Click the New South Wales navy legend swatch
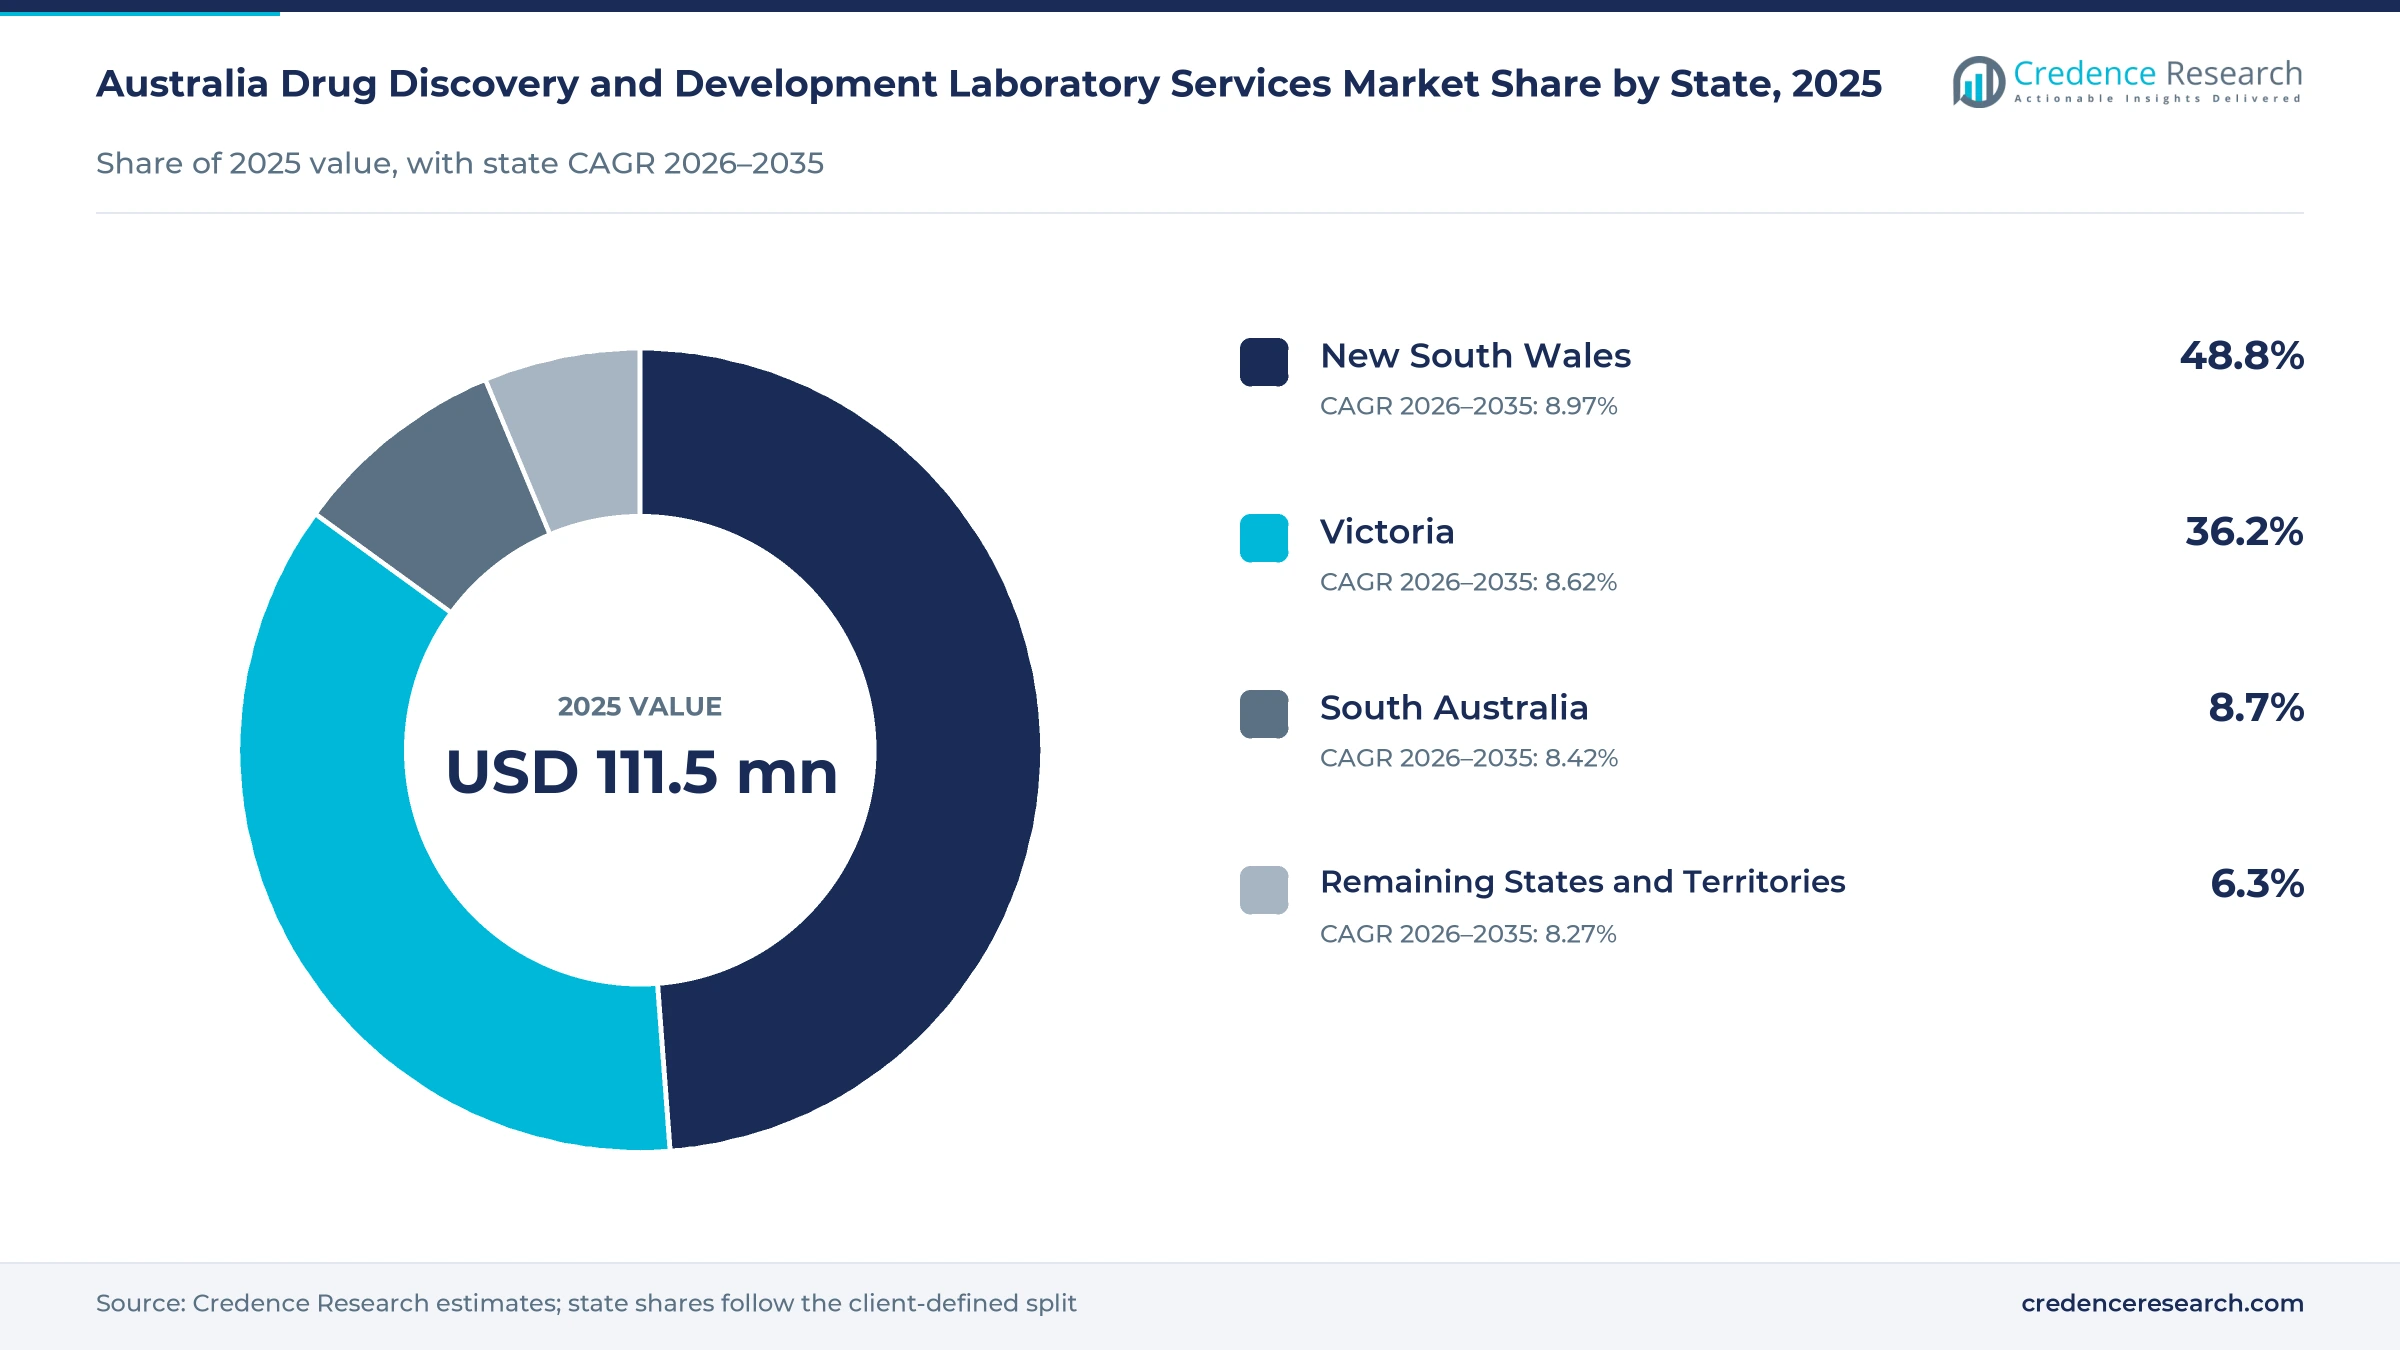 [1264, 362]
